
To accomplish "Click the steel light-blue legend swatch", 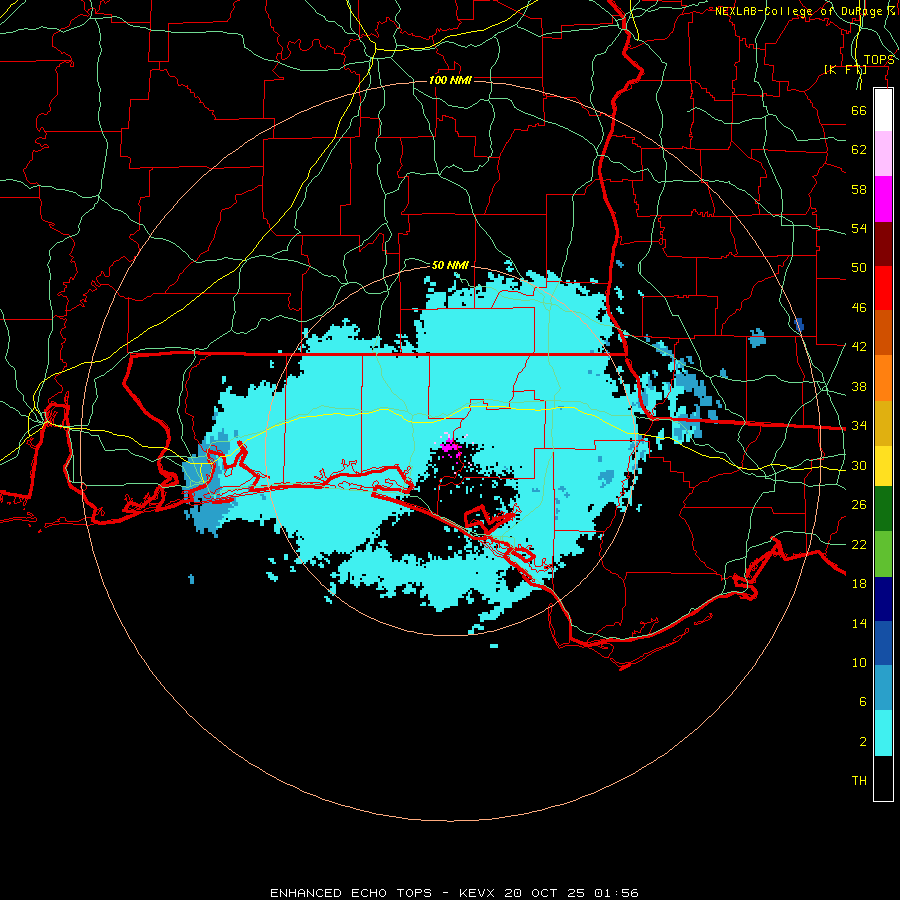I will pyautogui.click(x=883, y=688).
